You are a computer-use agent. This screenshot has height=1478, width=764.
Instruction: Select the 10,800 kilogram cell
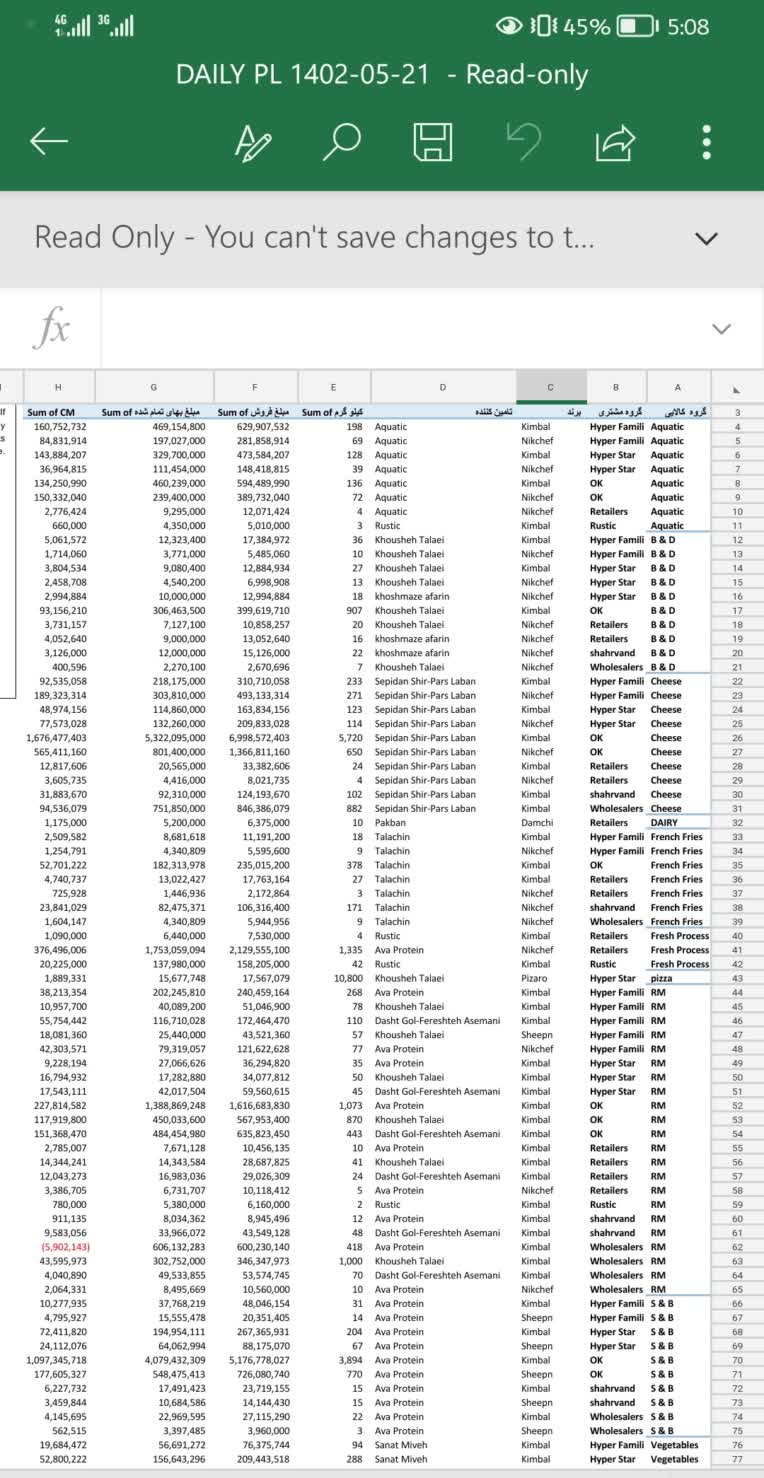click(333, 978)
